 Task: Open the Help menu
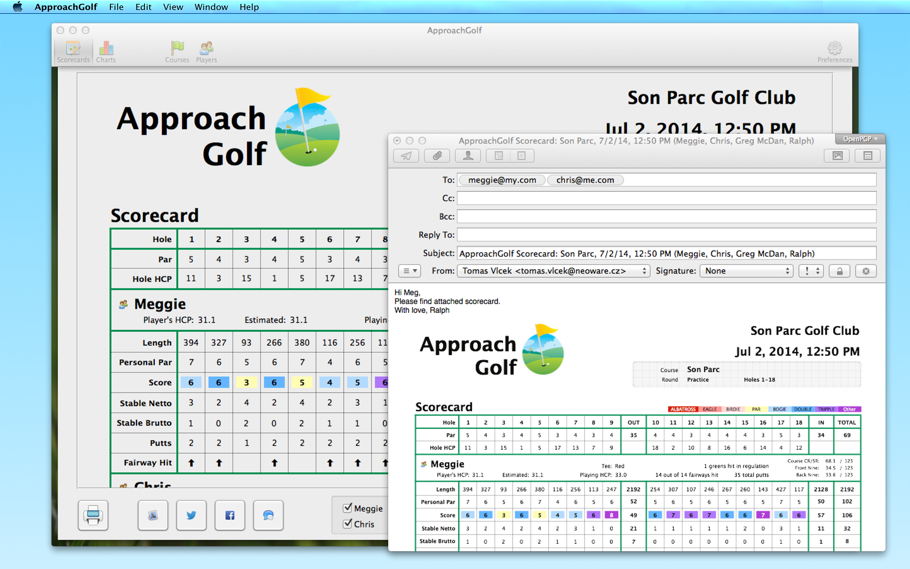pos(249,7)
